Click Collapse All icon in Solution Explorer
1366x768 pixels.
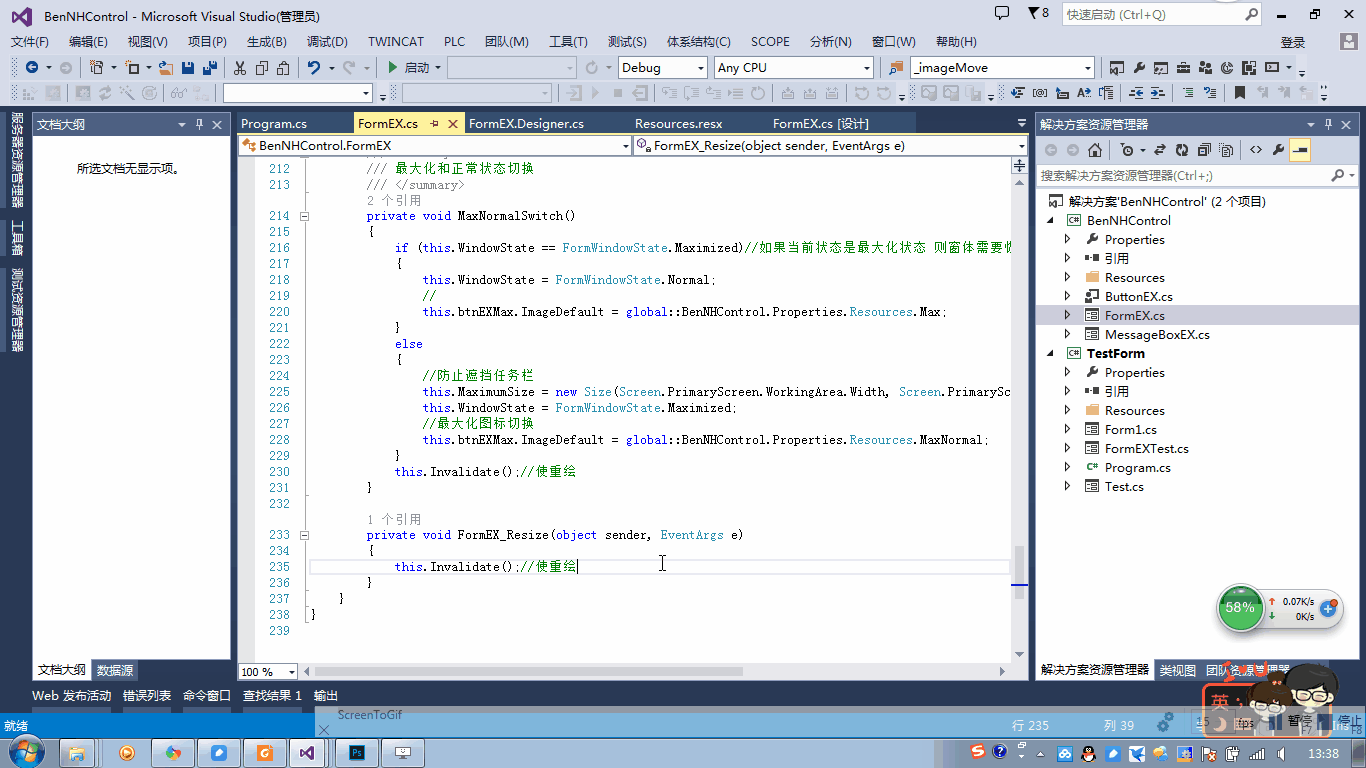pyautogui.click(x=1203, y=150)
